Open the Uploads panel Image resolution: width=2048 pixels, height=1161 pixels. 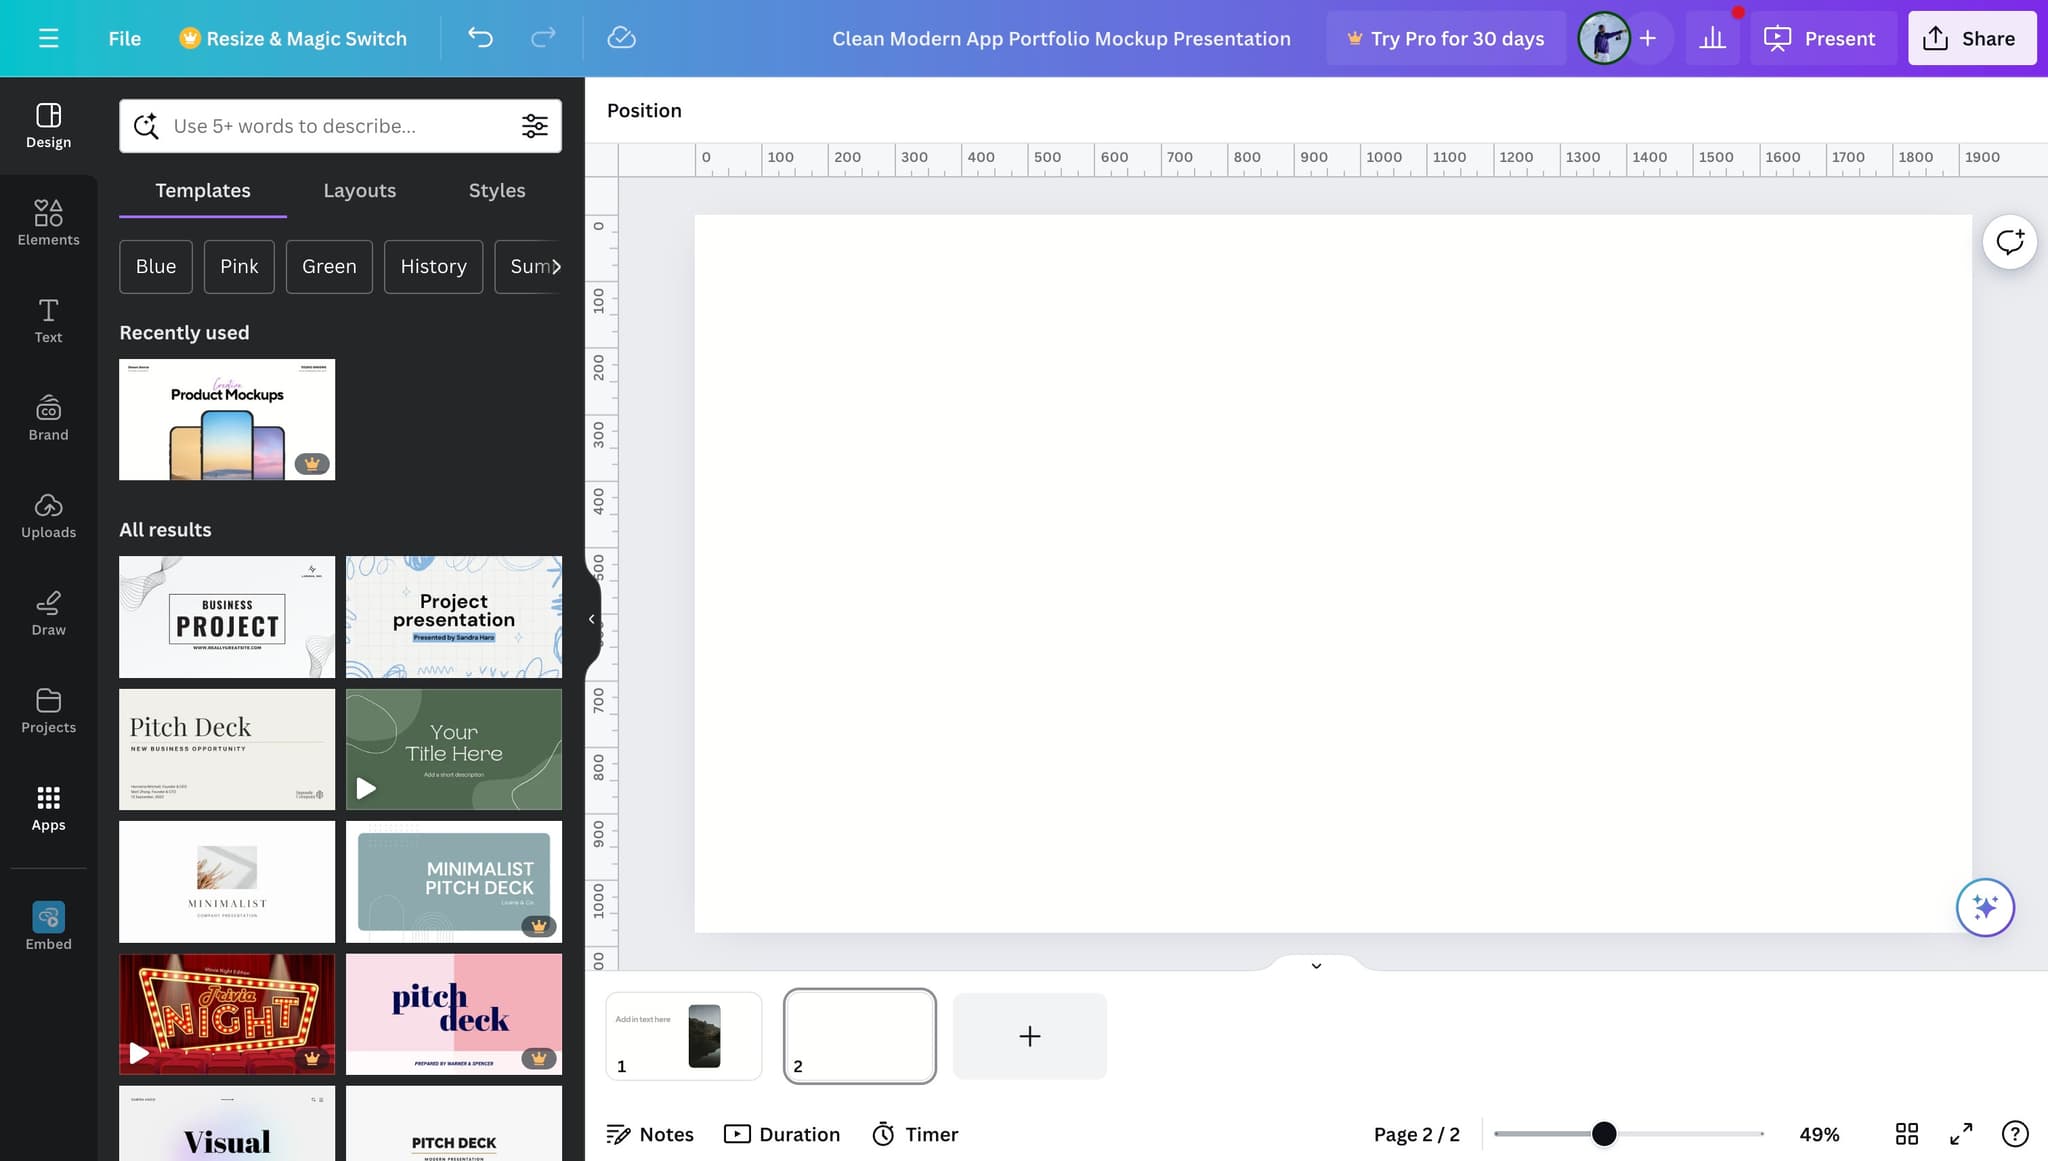point(48,515)
